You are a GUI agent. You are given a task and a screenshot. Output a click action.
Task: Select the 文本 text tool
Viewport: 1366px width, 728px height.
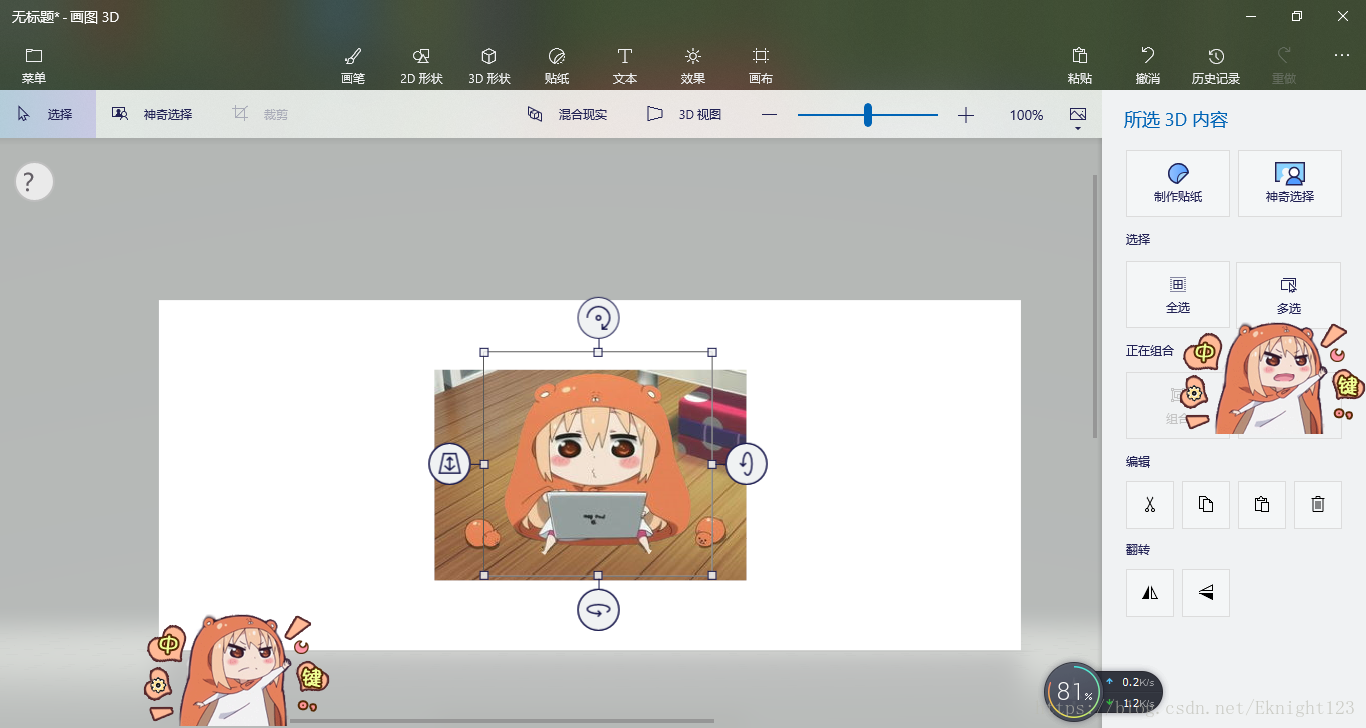[x=625, y=65]
